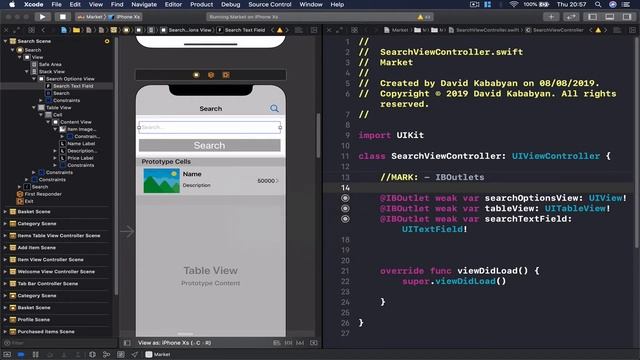Open the Editor menu
Viewport: 640px width, 360px height.
tap(173, 4)
